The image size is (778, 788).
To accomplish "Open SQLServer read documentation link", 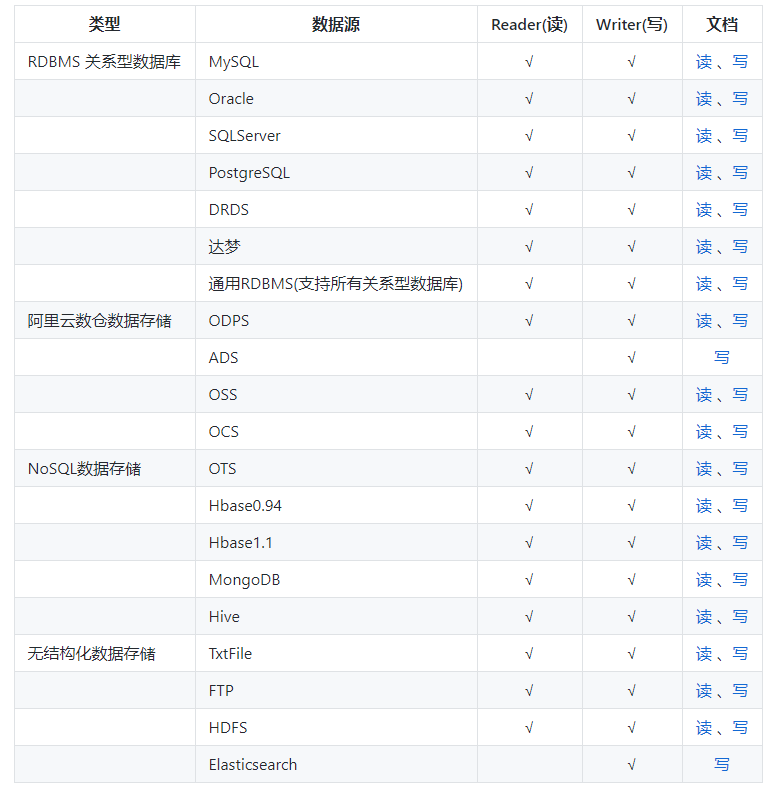I will click(x=704, y=136).
